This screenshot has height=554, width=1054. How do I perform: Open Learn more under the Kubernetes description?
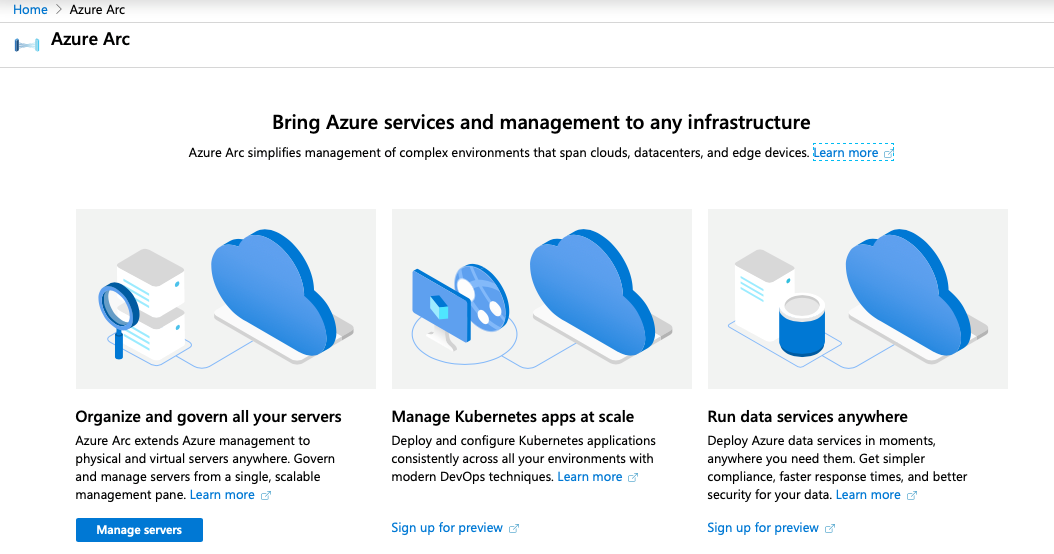coord(590,477)
